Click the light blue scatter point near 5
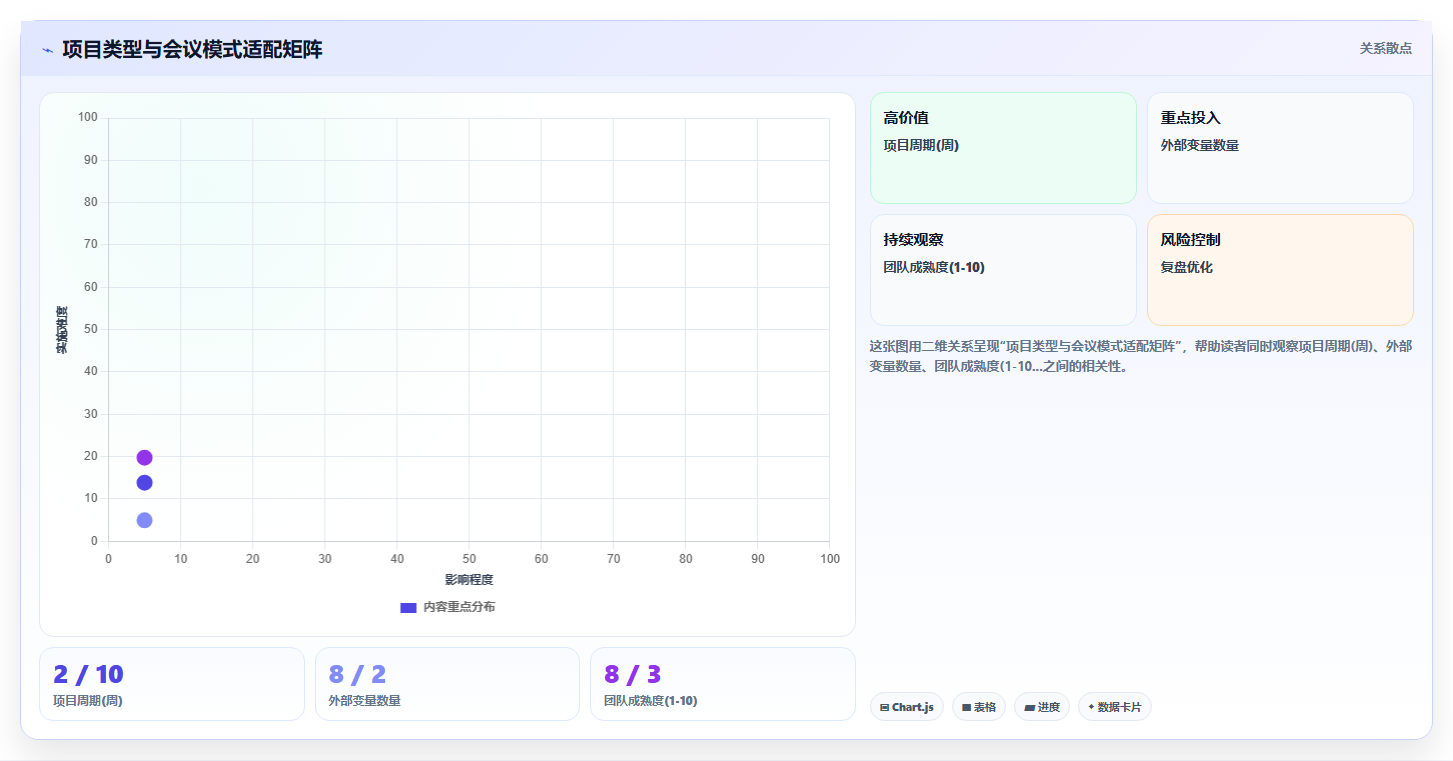Image resolution: width=1453 pixels, height=761 pixels. pos(144,520)
